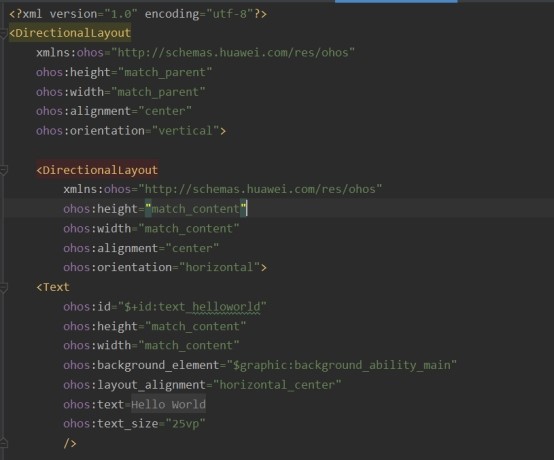554x460 pixels.
Task: Click the highlighted outer <DirectionalLayout tag
Action: click(70, 33)
